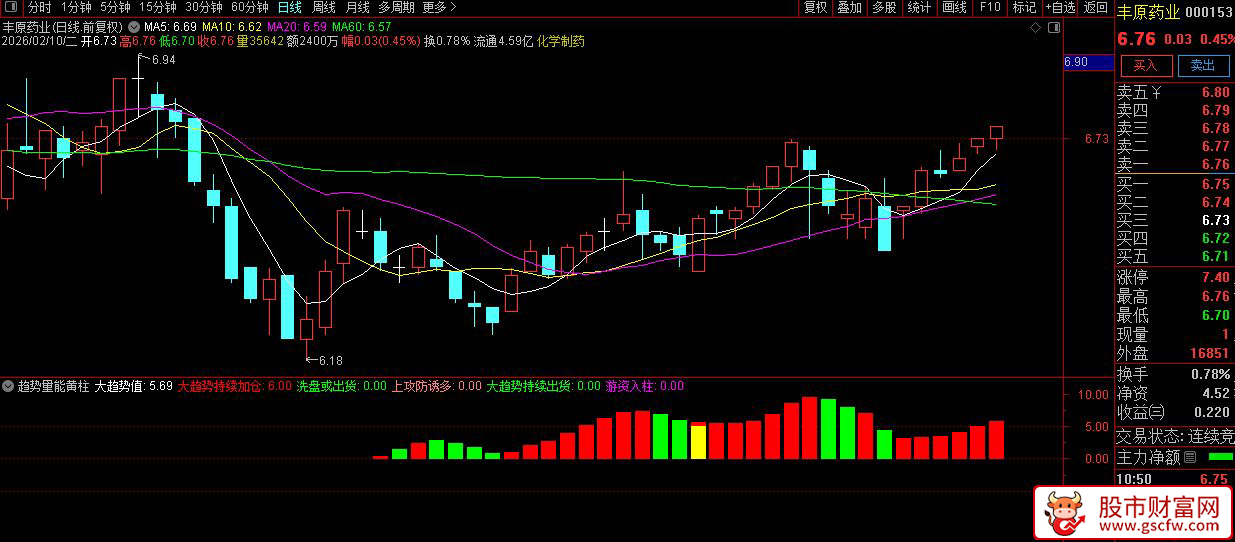Click the 返回 back button
The image size is (1235, 542).
pos(1096,7)
